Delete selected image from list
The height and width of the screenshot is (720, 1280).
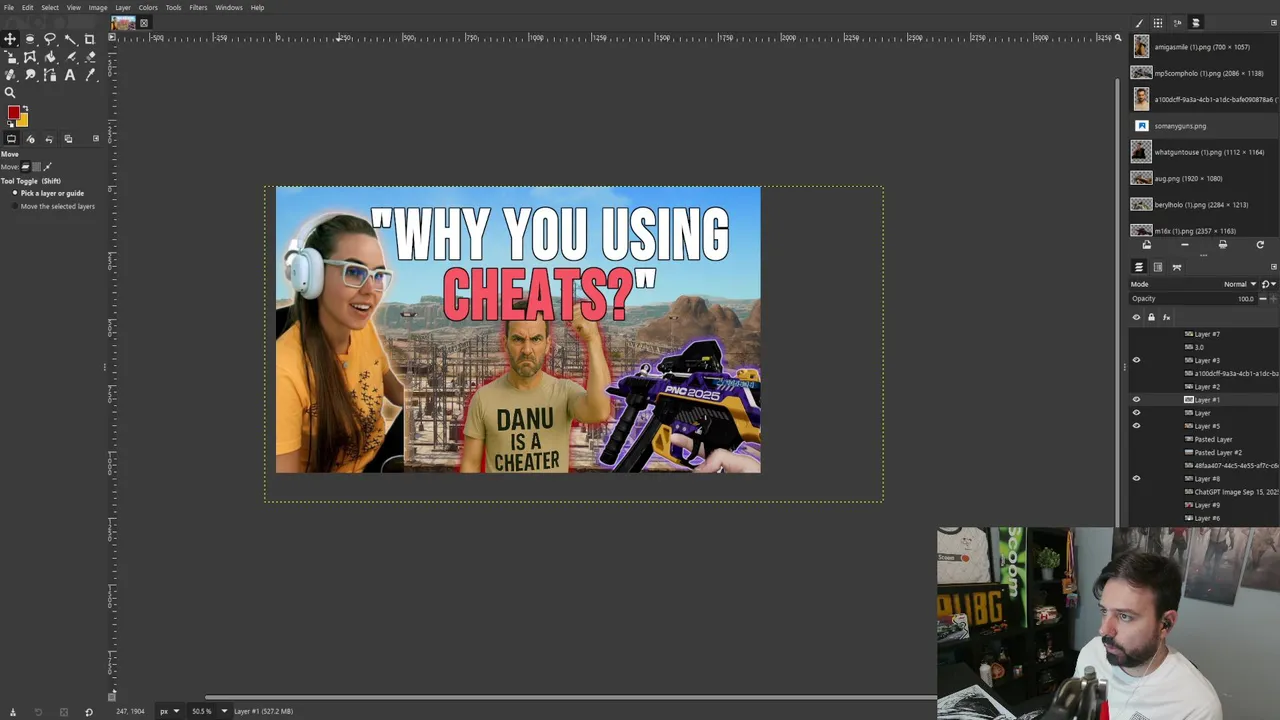pyautogui.click(x=1185, y=245)
